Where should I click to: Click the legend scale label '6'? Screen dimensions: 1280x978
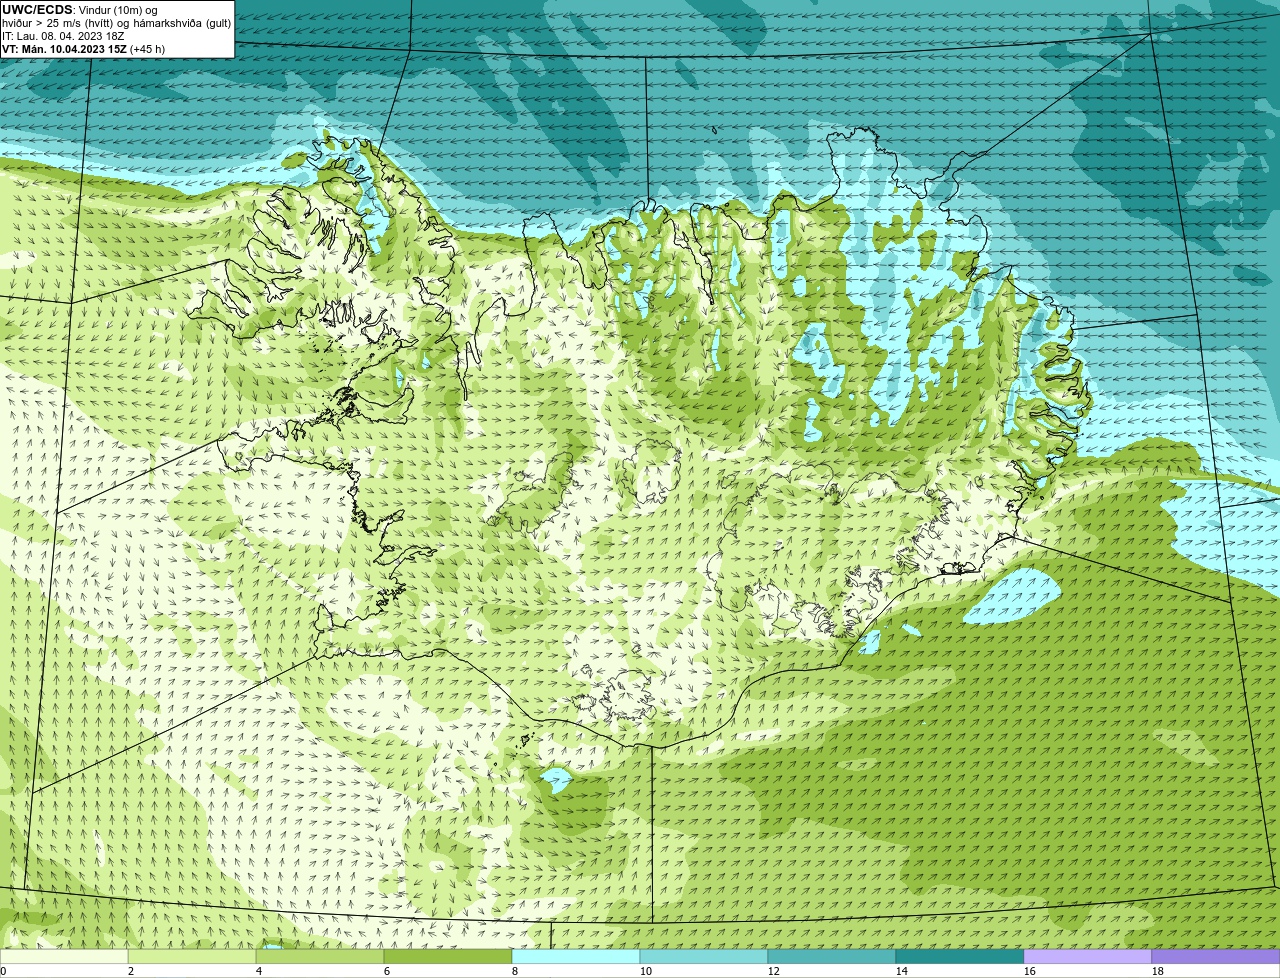387,971
